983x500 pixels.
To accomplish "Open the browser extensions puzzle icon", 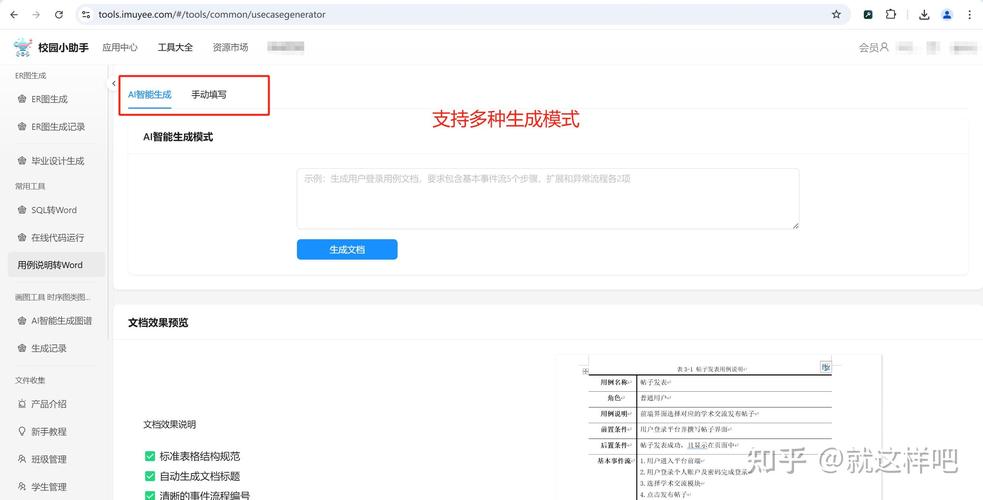I will point(891,14).
